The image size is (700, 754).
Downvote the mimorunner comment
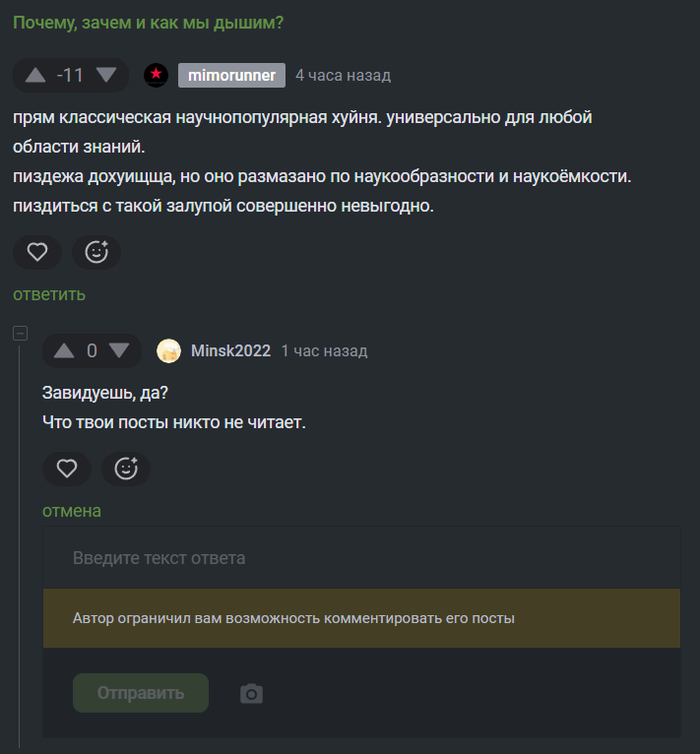point(106,75)
